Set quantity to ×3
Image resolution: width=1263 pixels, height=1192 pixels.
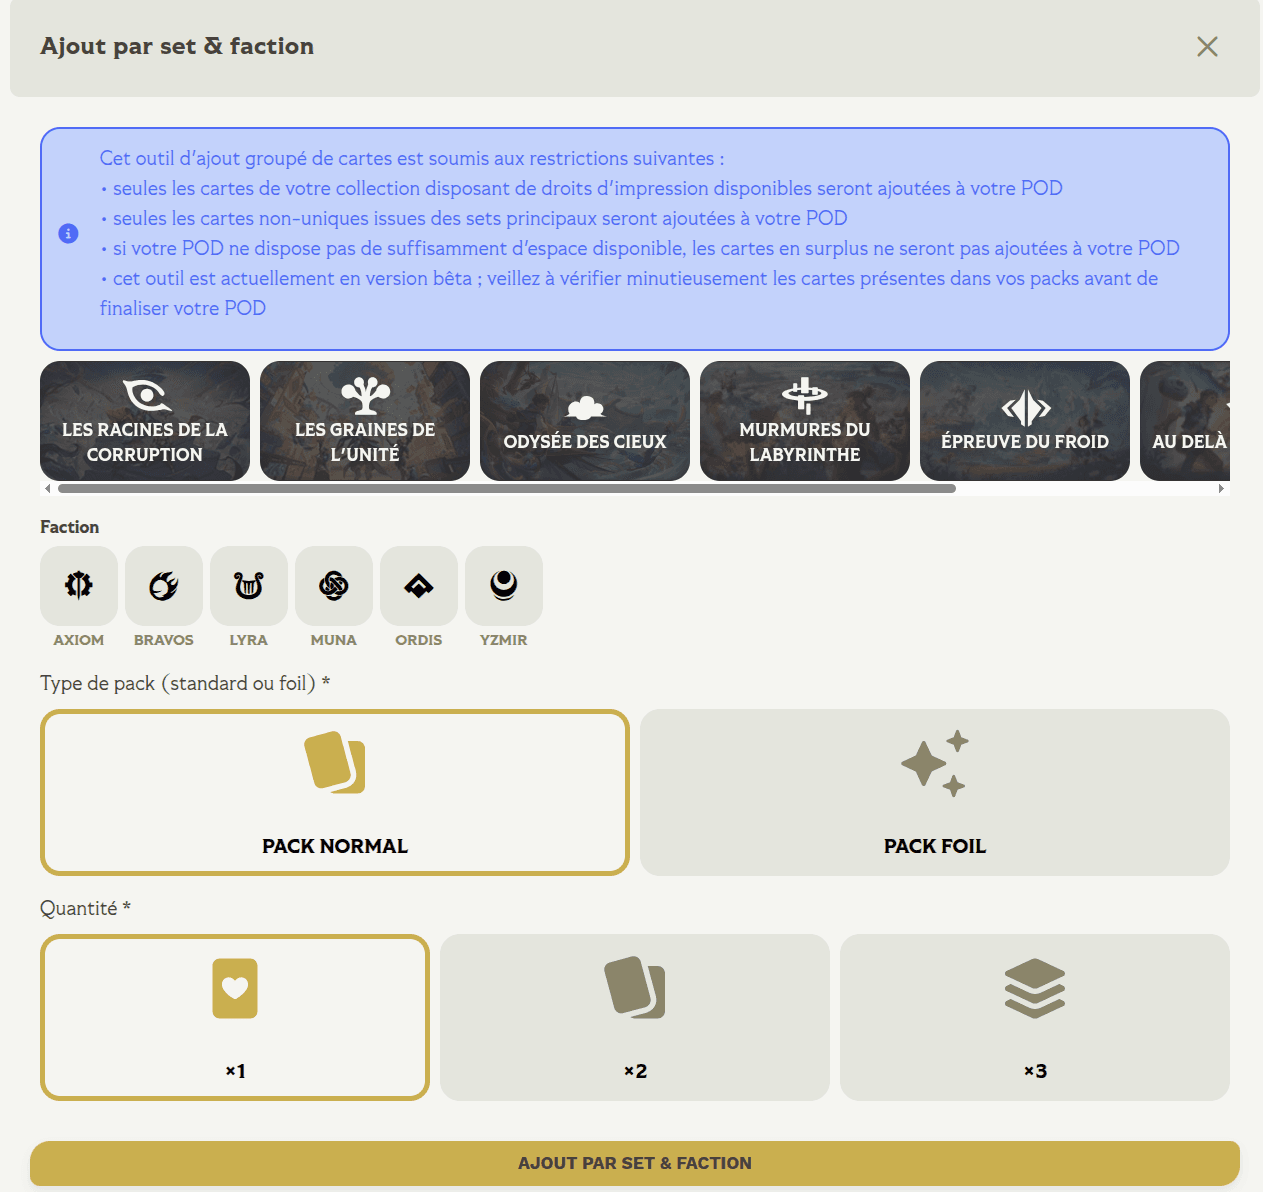(x=1034, y=1017)
